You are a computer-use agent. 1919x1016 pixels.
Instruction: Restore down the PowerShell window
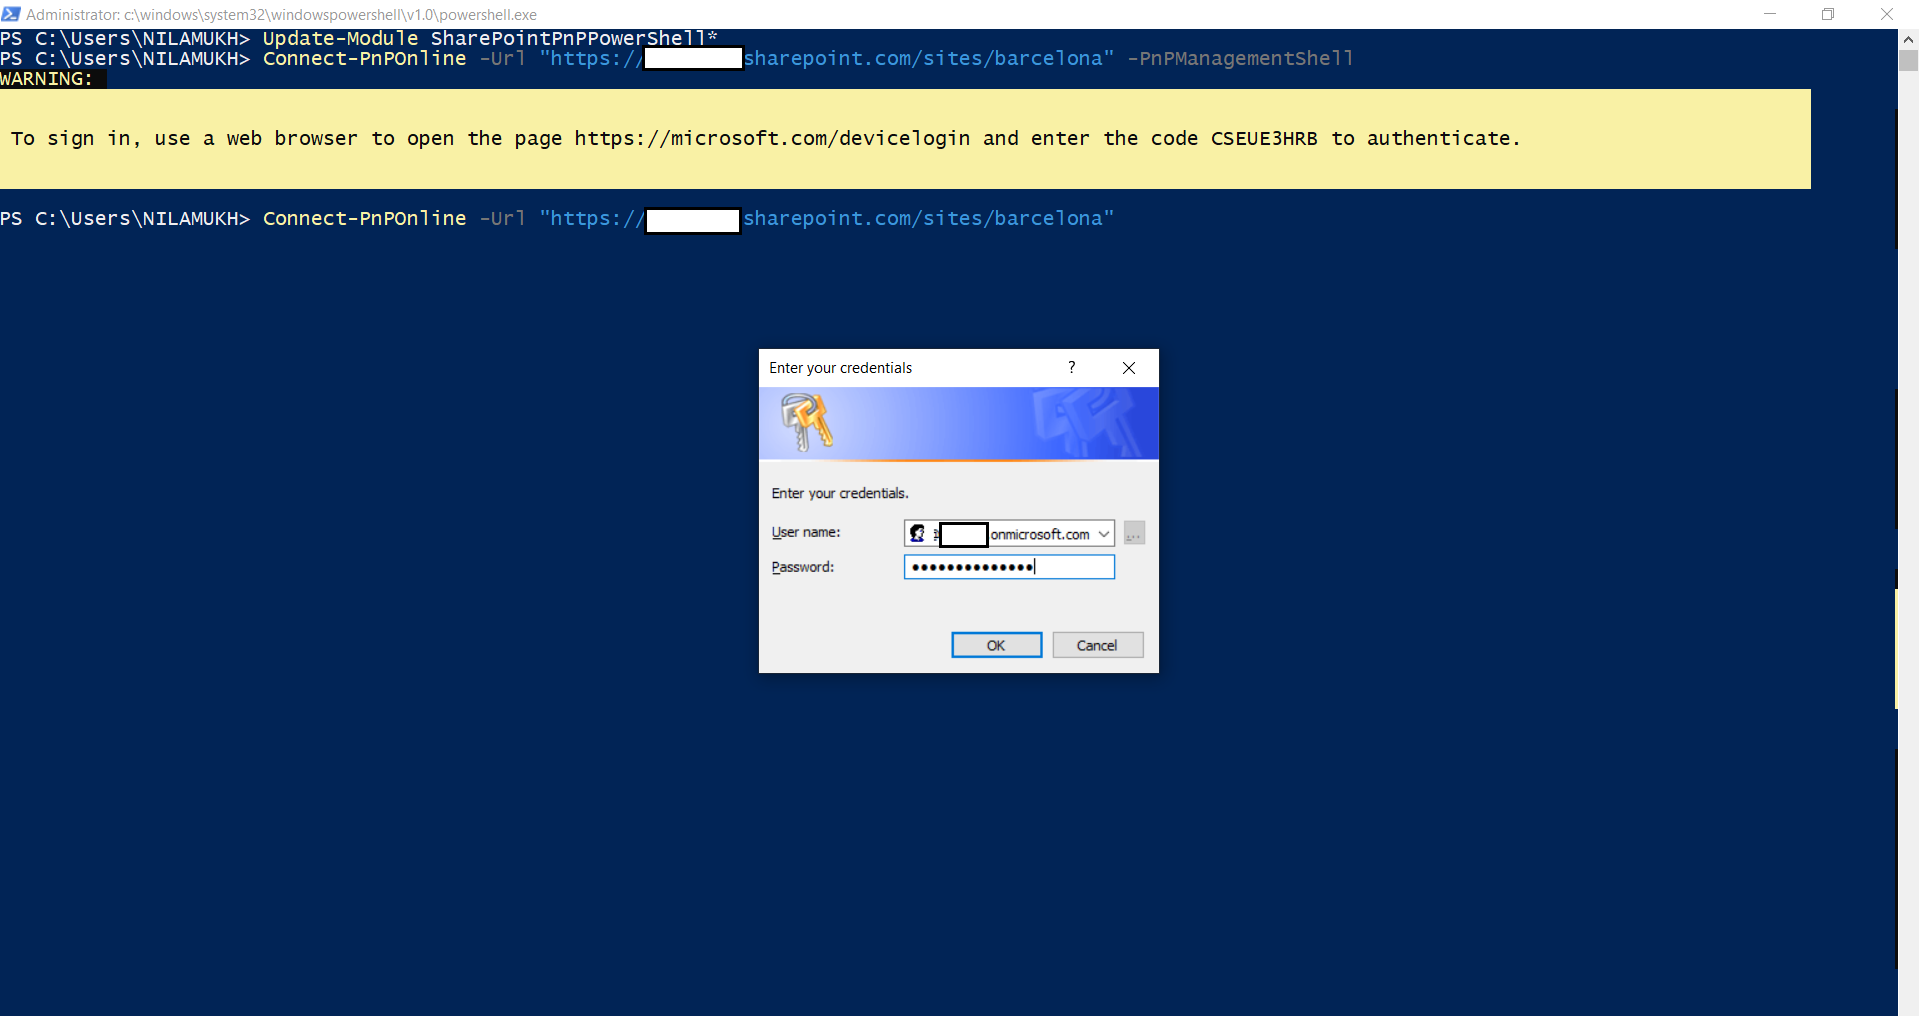click(1828, 14)
